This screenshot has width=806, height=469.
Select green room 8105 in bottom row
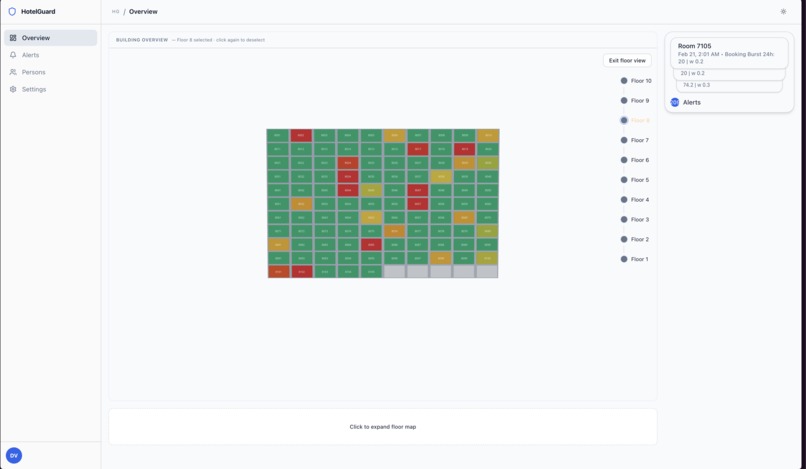click(371, 272)
